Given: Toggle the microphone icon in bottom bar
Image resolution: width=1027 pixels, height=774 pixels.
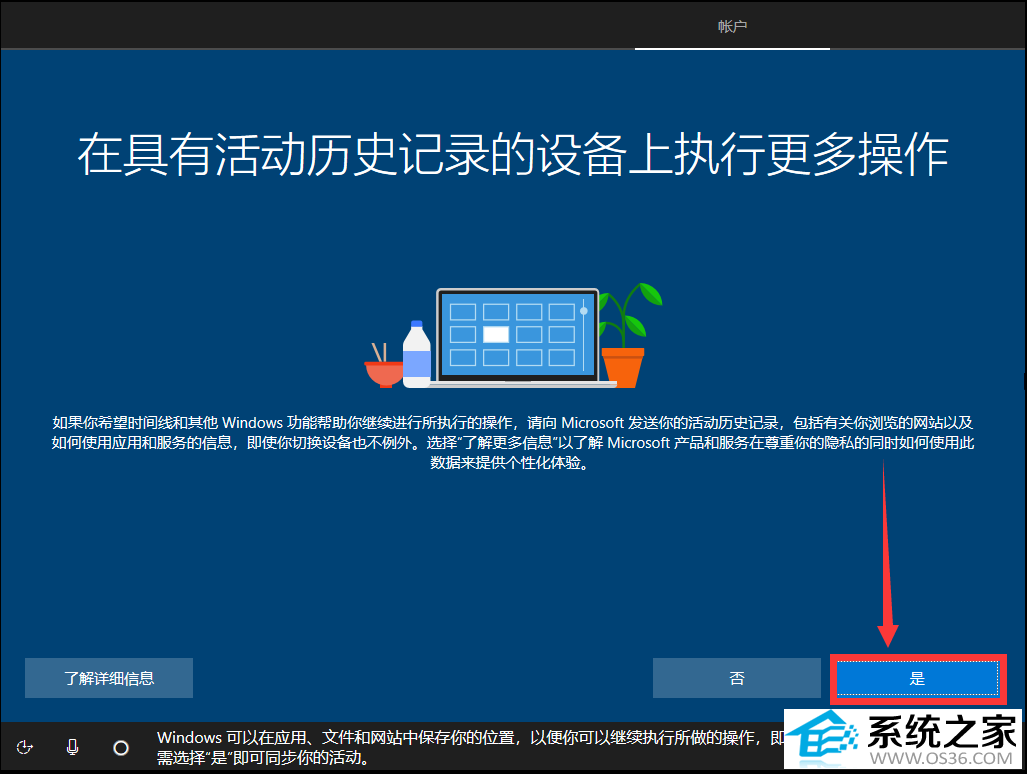Looking at the screenshot, I should [73, 747].
